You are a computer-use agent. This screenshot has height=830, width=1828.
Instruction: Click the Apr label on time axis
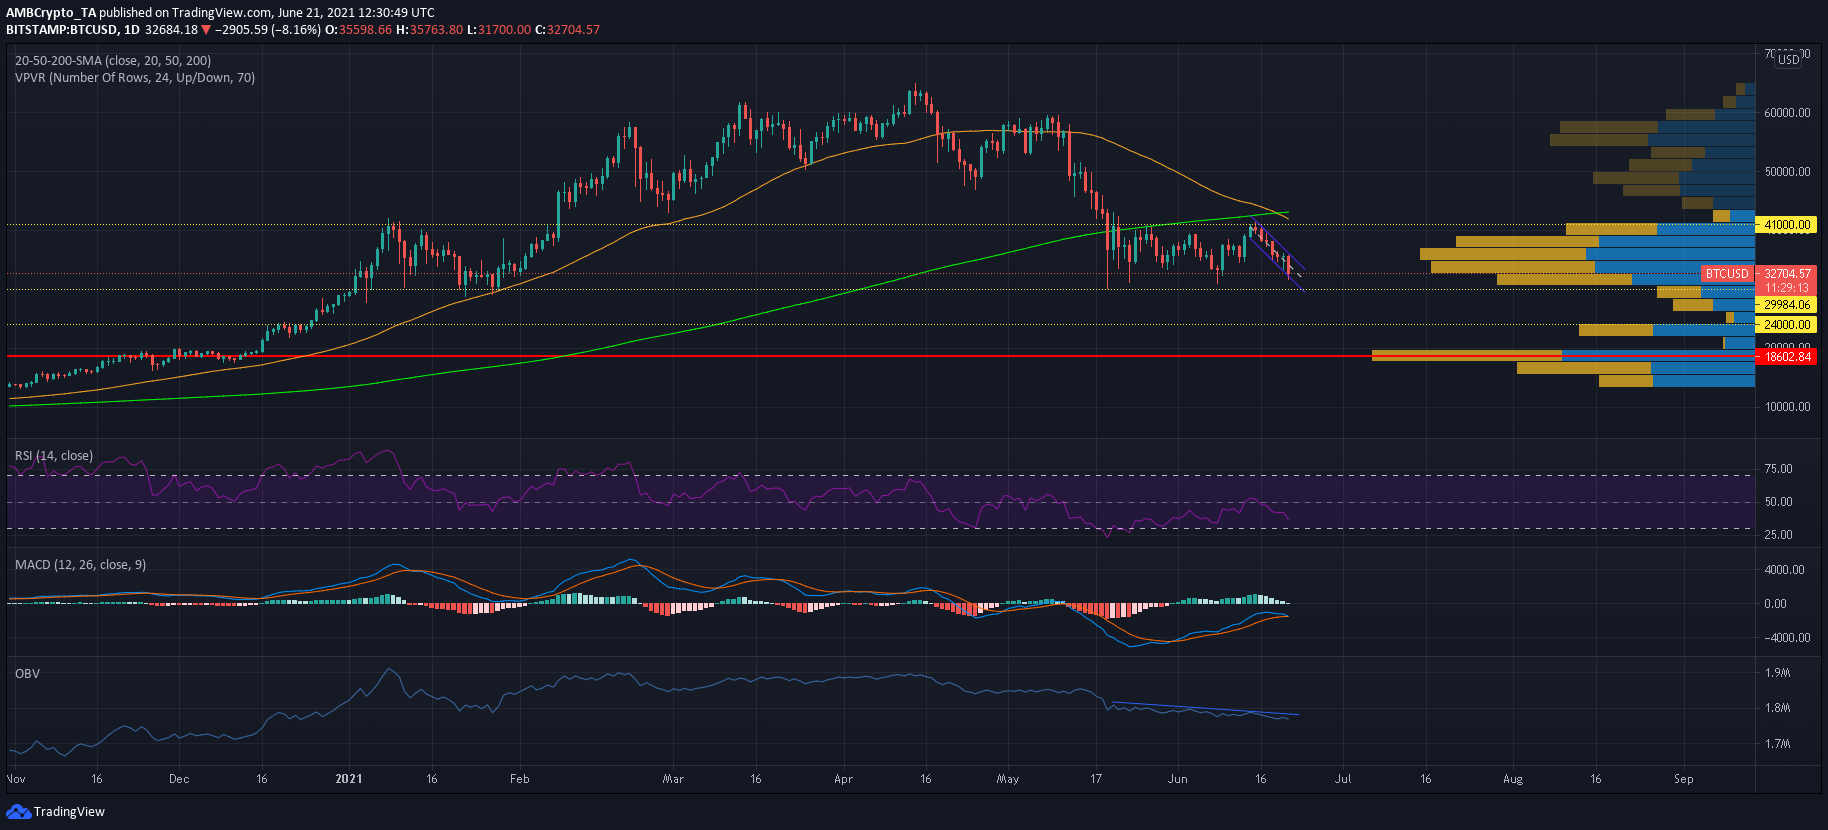pyautogui.click(x=843, y=779)
